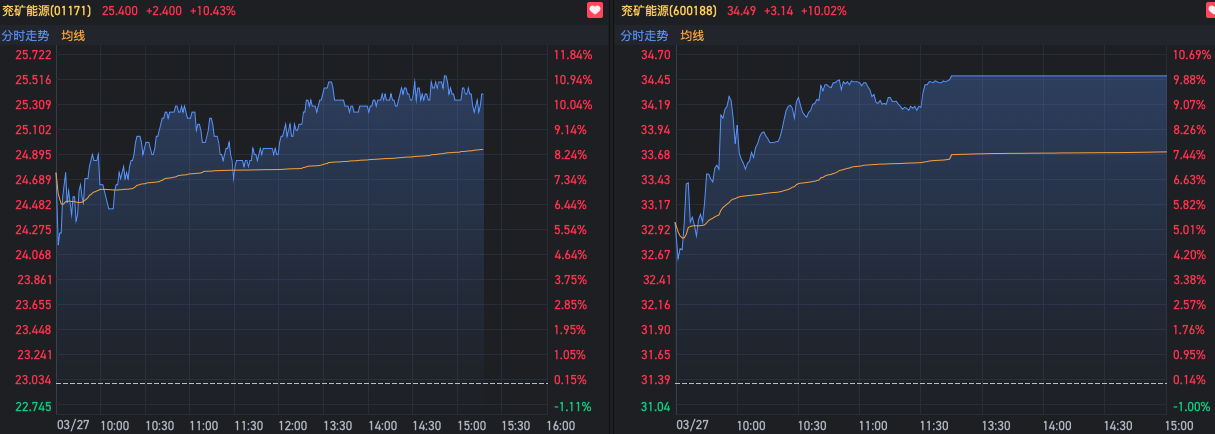
Task: Click the percent change +10.43%
Action: [213, 11]
